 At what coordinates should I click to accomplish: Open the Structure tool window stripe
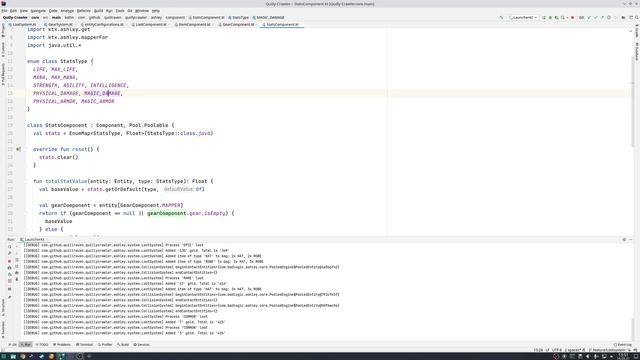click(3, 307)
